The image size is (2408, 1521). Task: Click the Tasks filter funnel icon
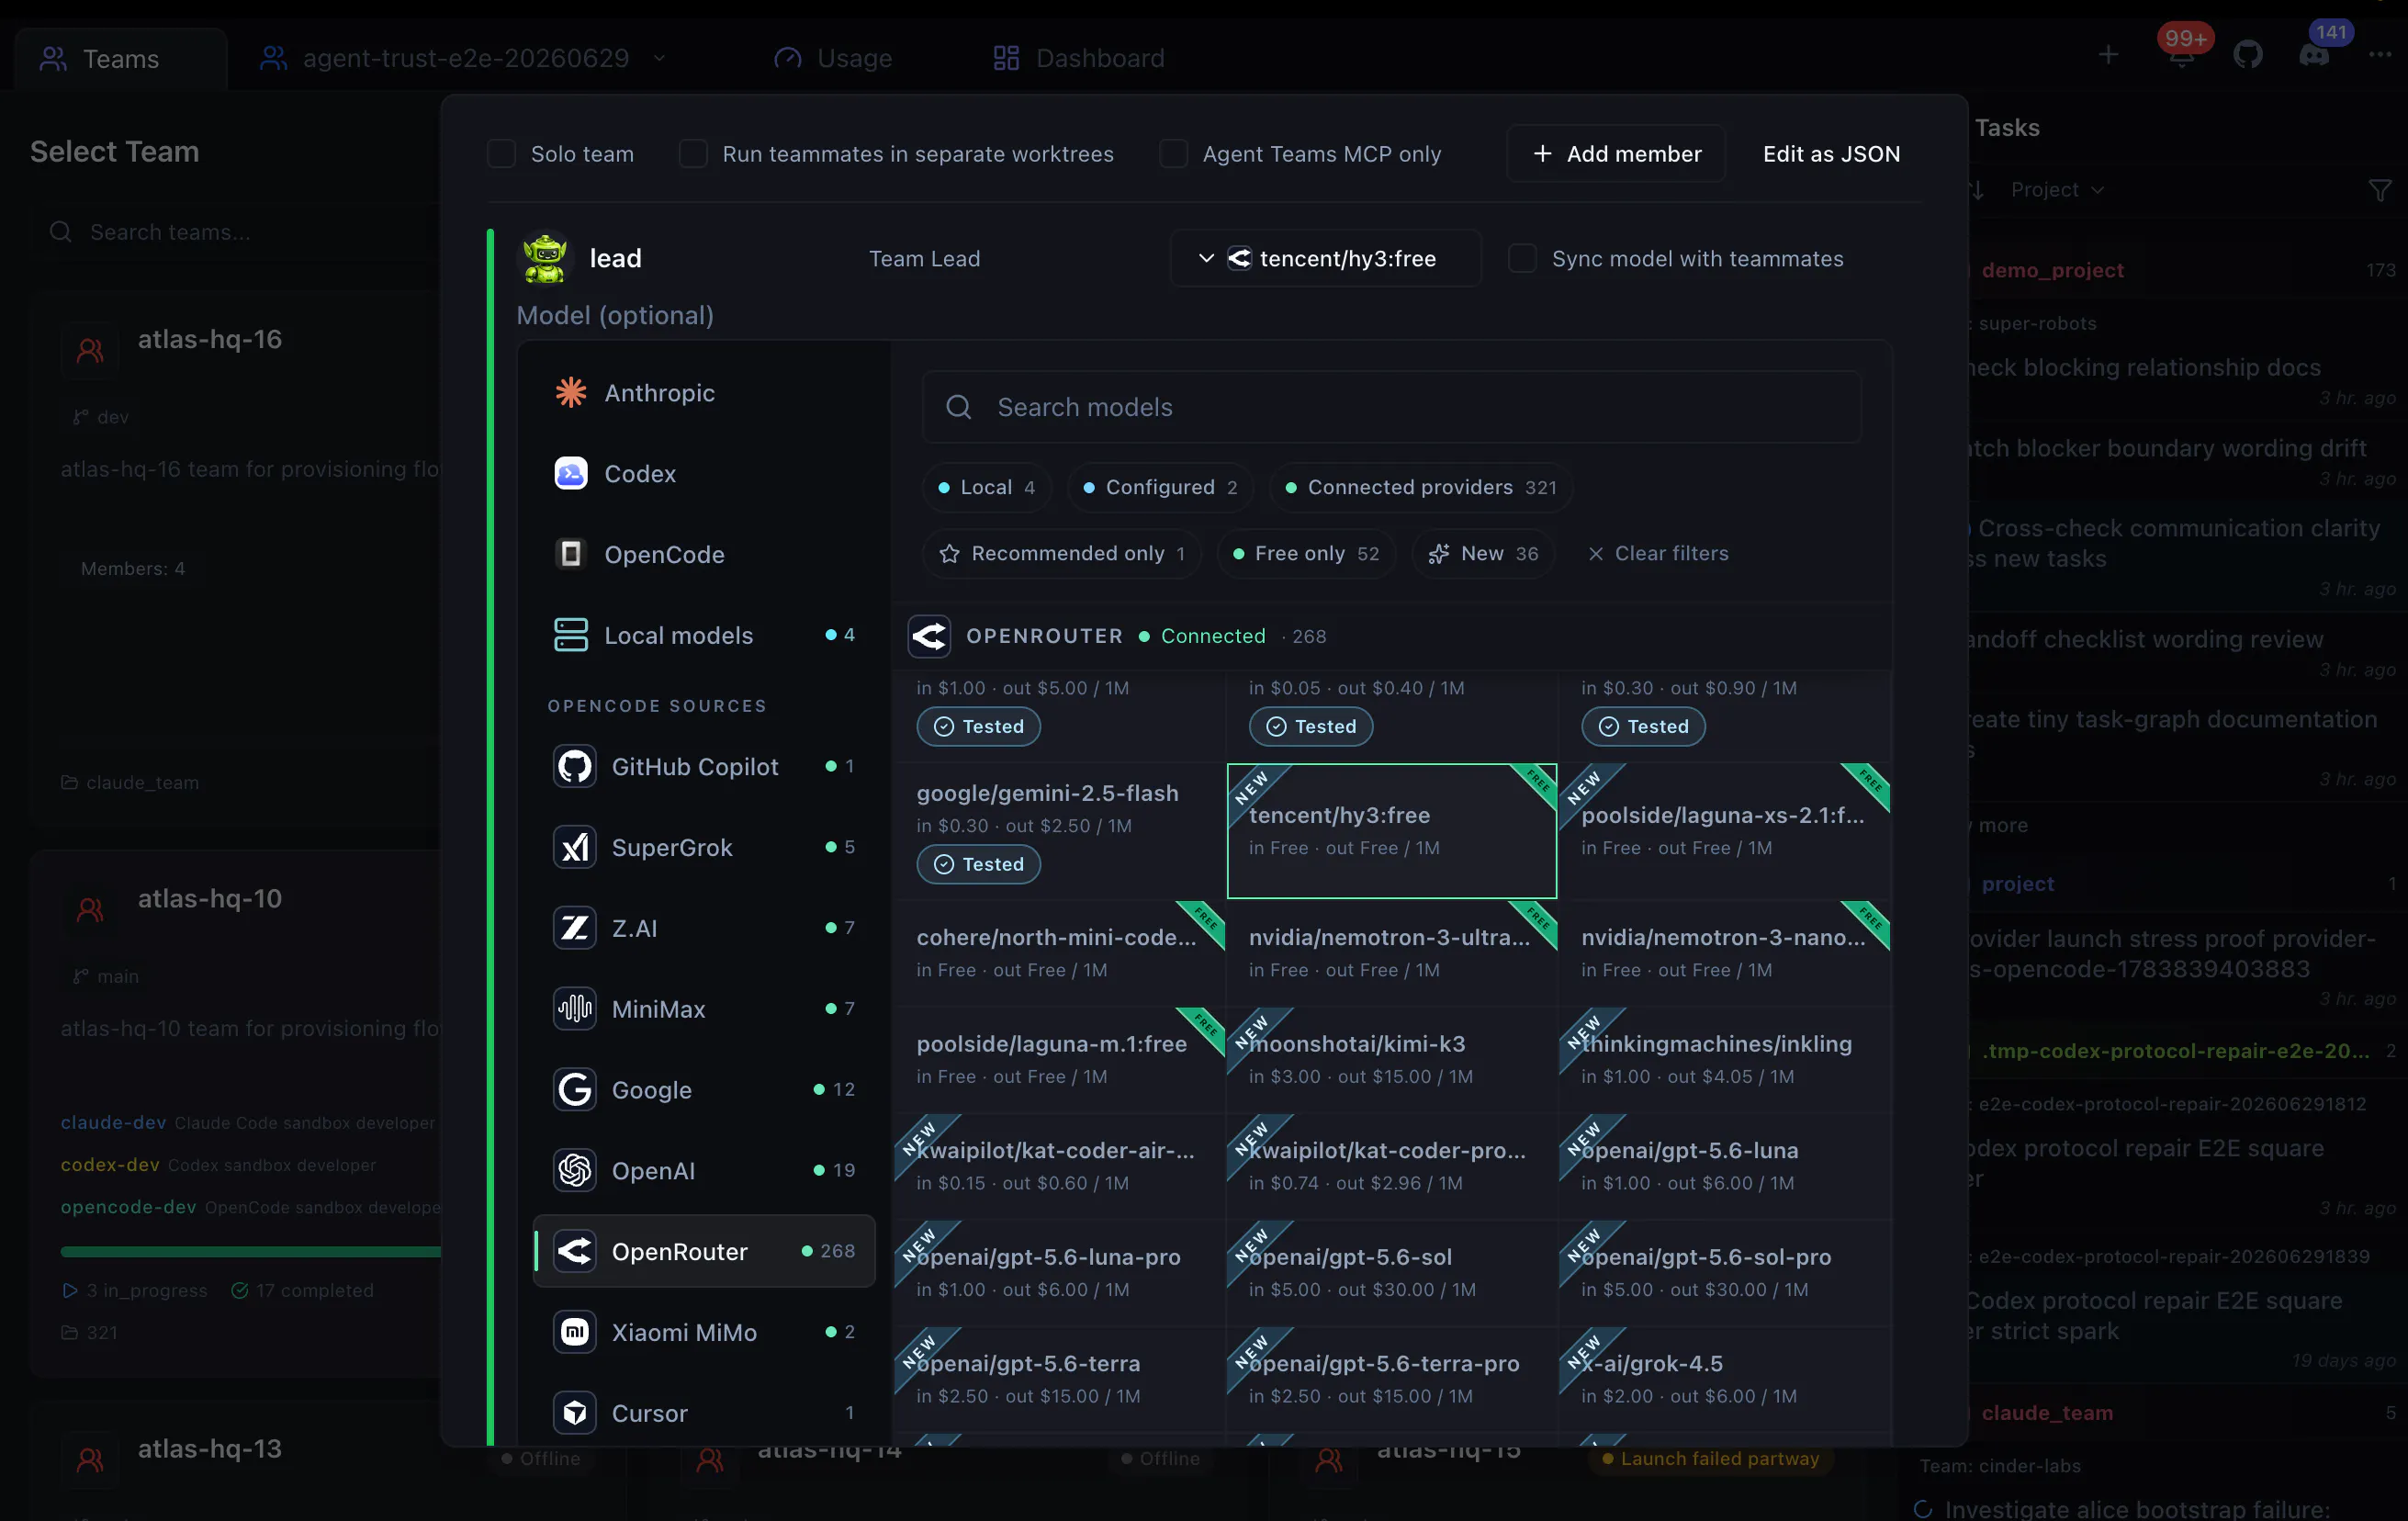pos(2380,190)
